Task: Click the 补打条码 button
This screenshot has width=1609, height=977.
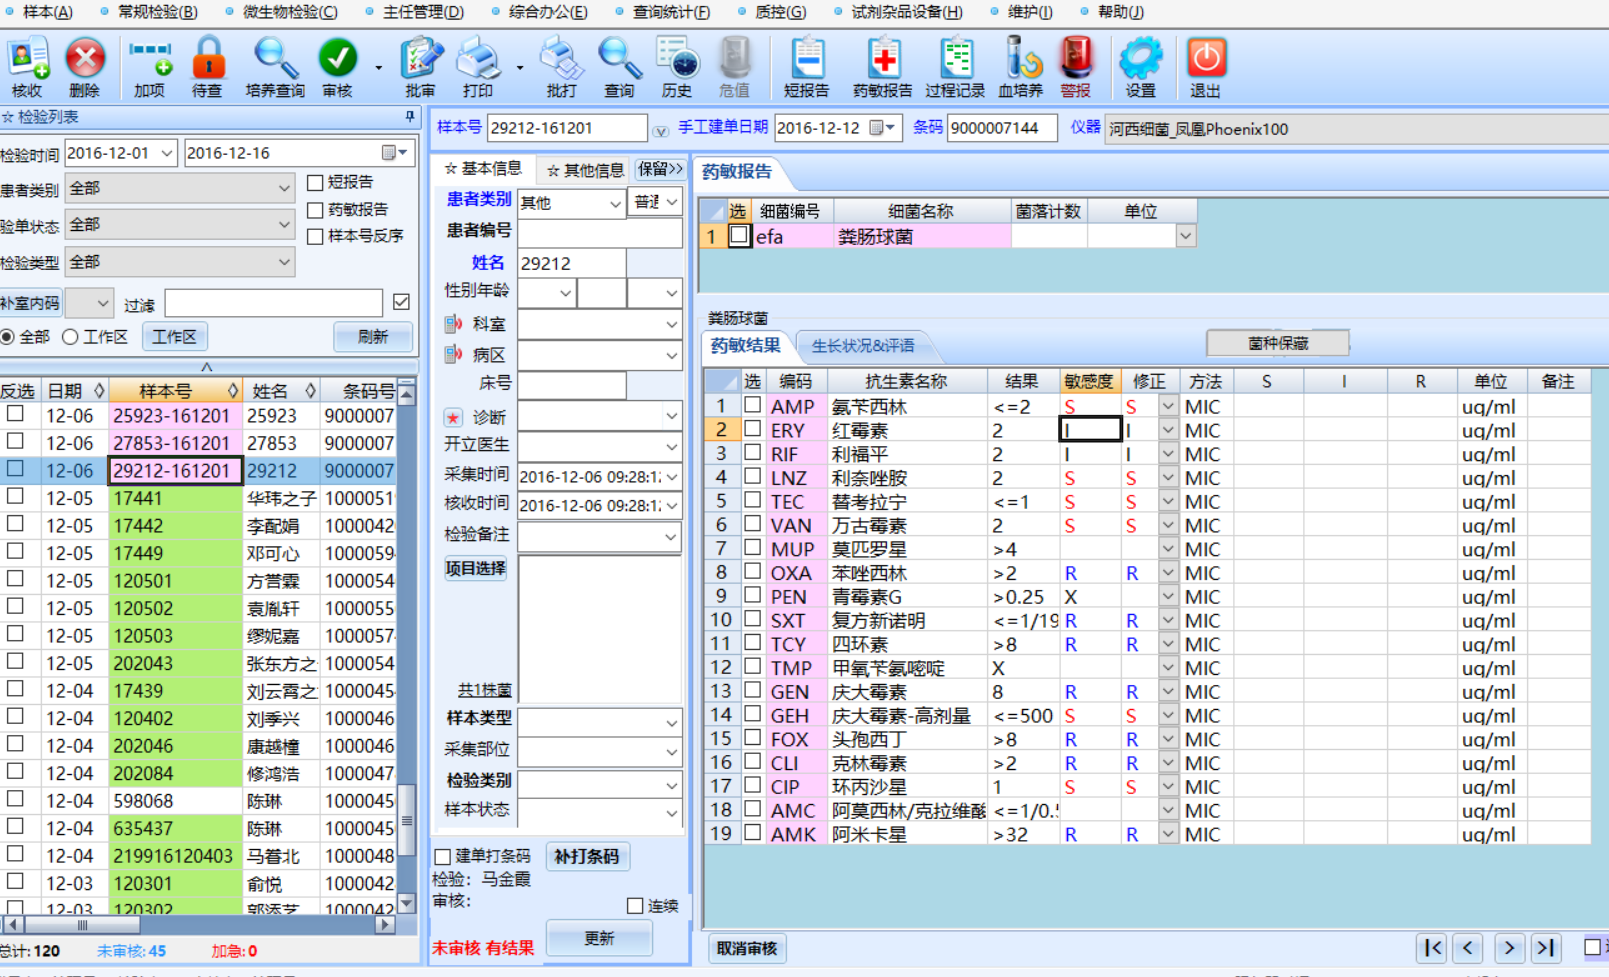Action: [587, 857]
